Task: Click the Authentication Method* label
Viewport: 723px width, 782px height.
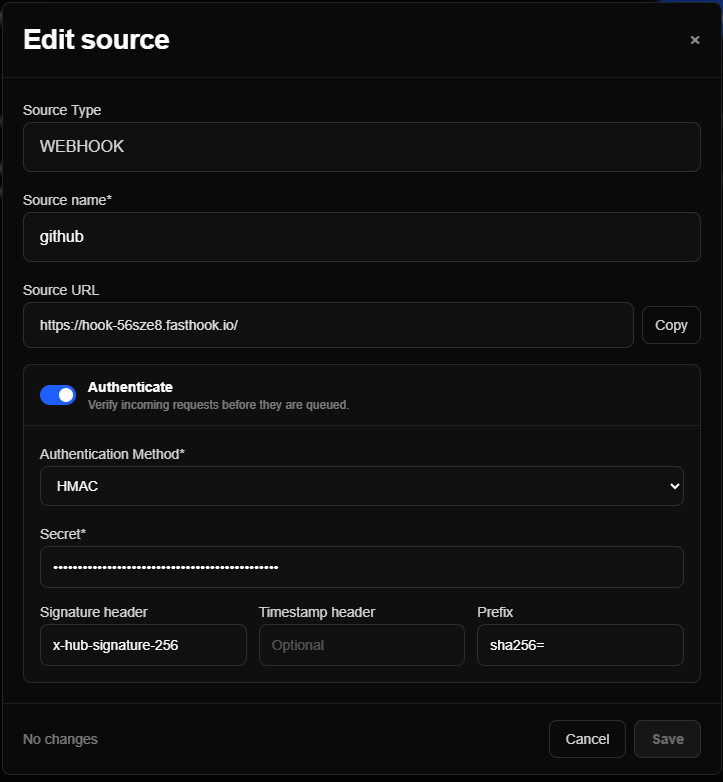Action: pyautogui.click(x=112, y=454)
